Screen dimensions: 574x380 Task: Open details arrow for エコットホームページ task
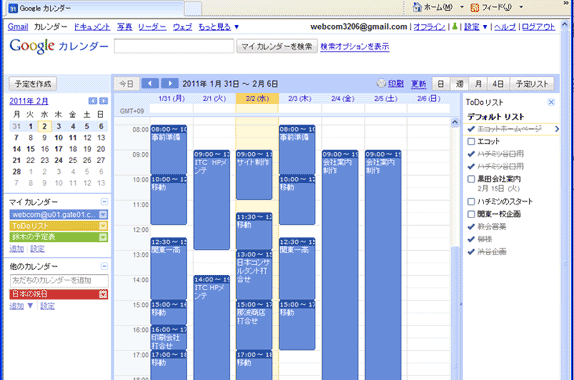pyautogui.click(x=557, y=129)
